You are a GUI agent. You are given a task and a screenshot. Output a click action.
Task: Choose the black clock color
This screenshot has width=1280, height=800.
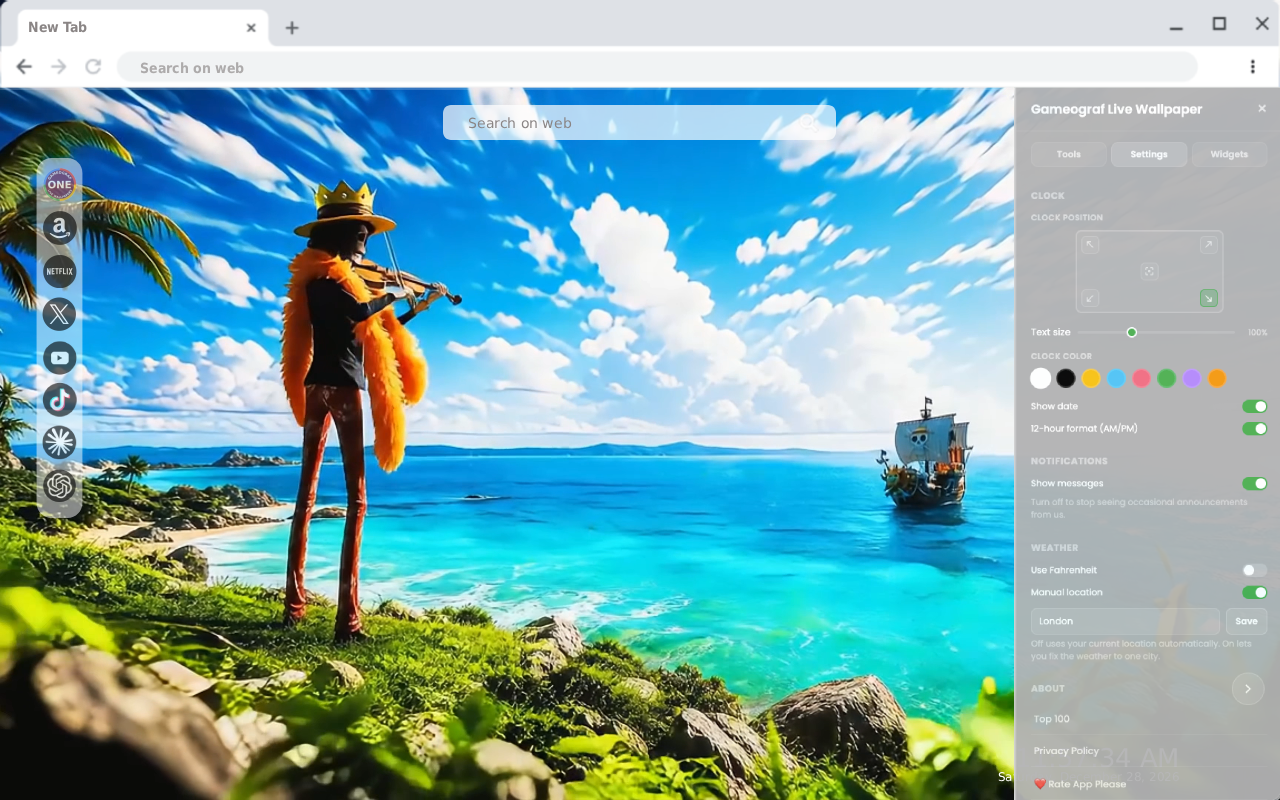[1066, 378]
